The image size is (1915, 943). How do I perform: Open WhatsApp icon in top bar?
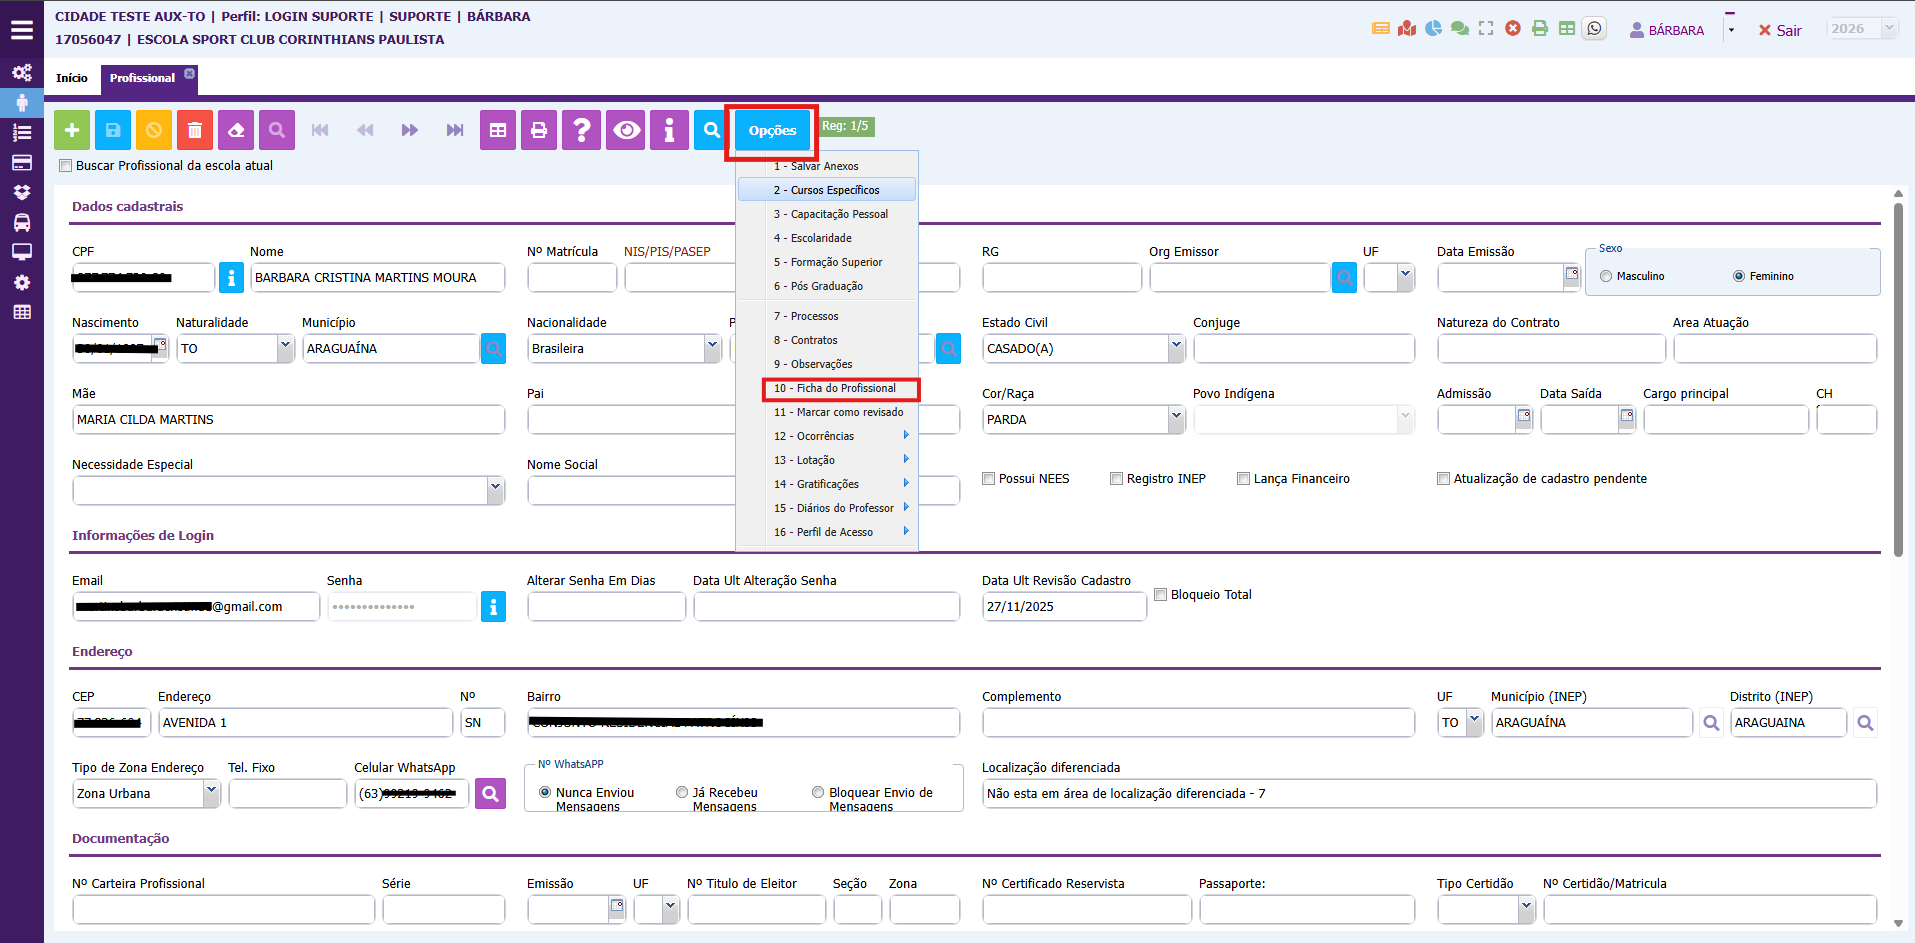click(1595, 29)
